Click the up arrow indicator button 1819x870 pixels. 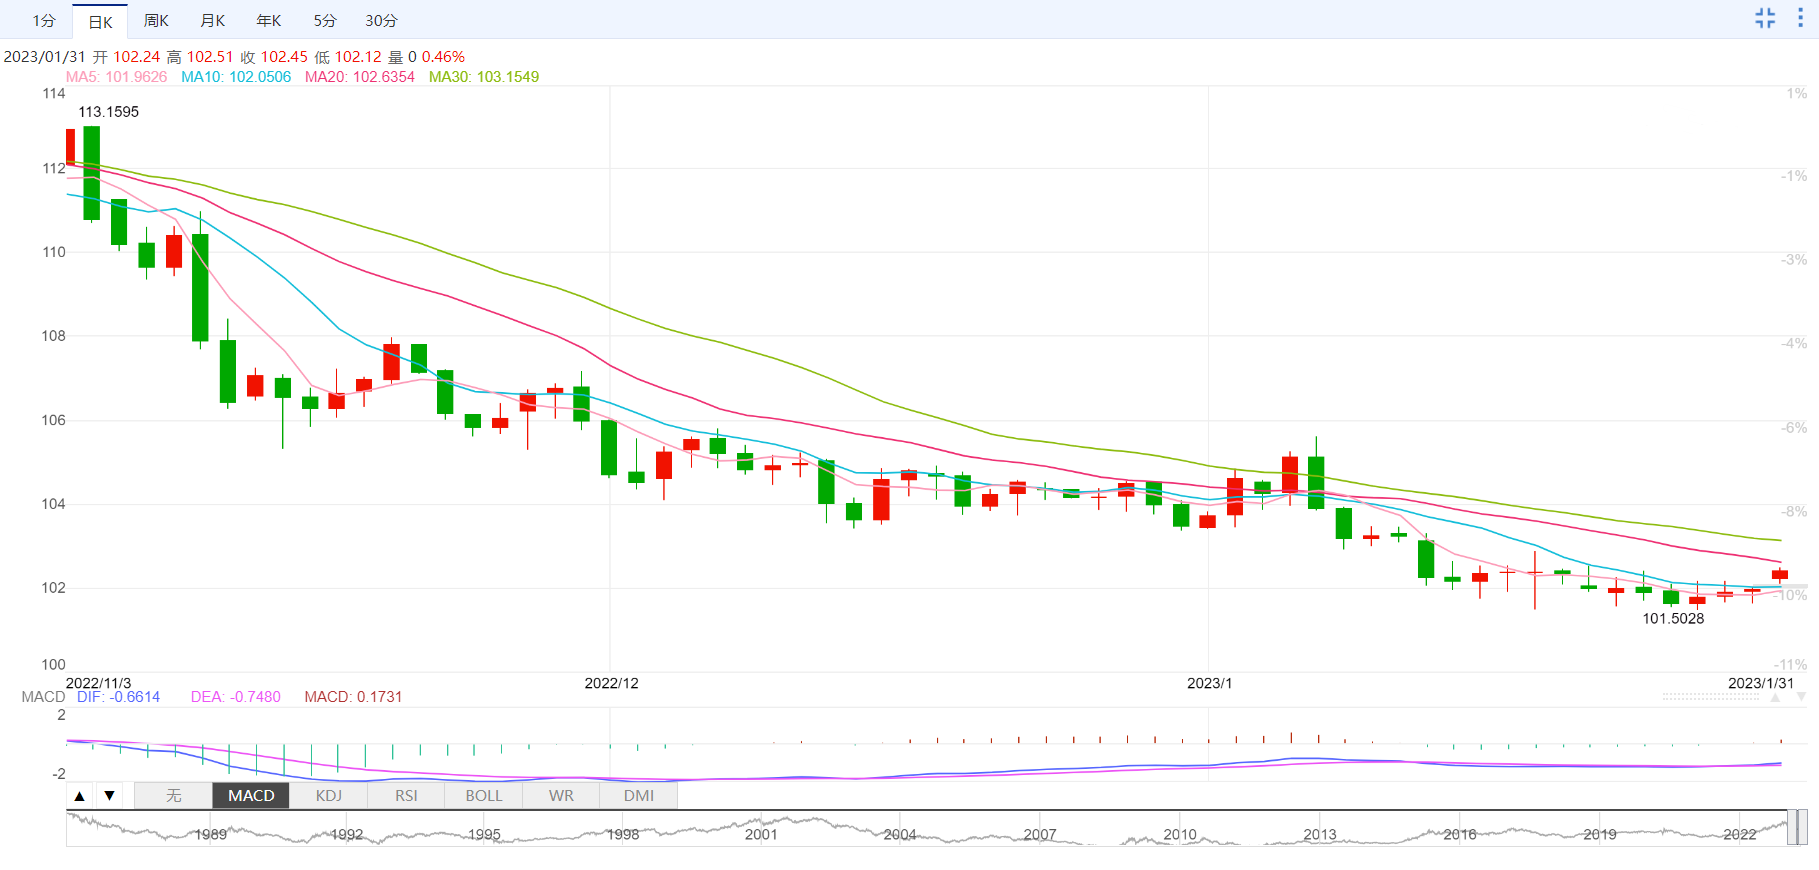coord(80,796)
